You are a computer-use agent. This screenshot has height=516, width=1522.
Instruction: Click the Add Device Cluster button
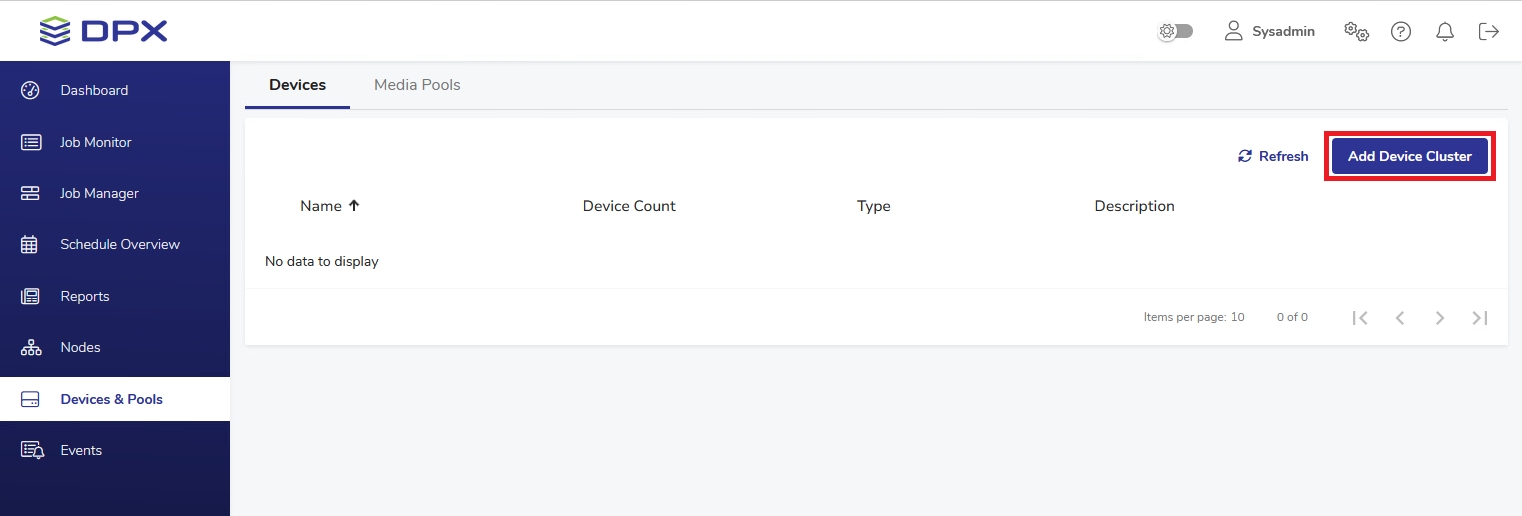click(1409, 156)
